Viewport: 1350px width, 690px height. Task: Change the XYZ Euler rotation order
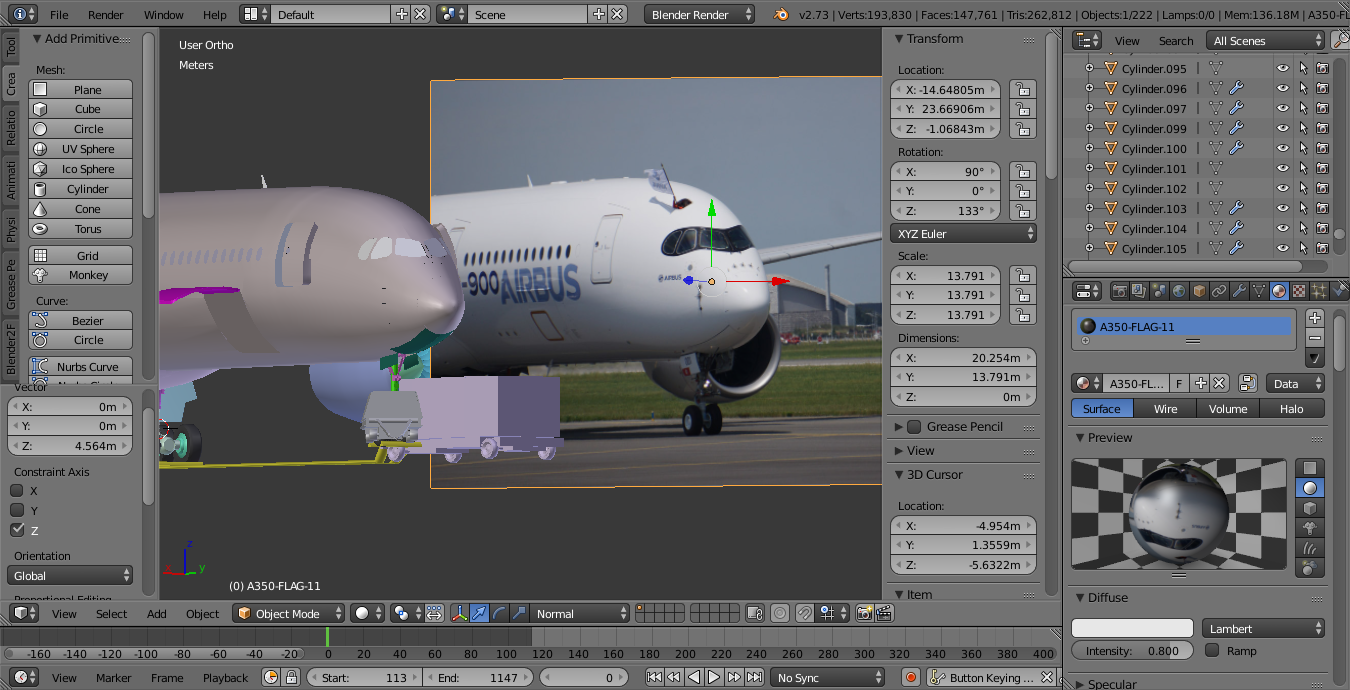(961, 233)
